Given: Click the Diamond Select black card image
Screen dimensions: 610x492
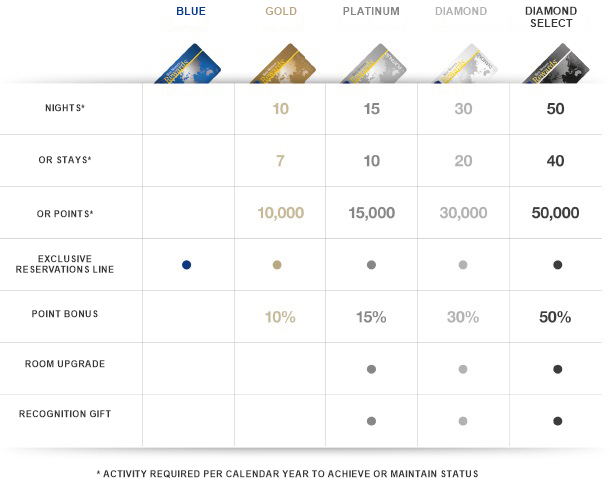Looking at the screenshot, I should point(556,63).
